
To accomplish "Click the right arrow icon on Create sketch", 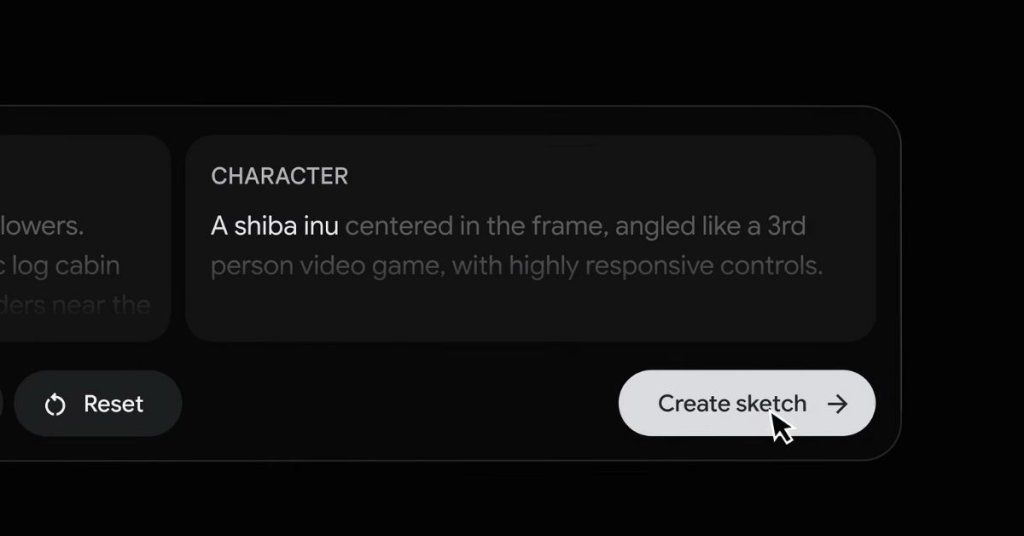I will (837, 404).
